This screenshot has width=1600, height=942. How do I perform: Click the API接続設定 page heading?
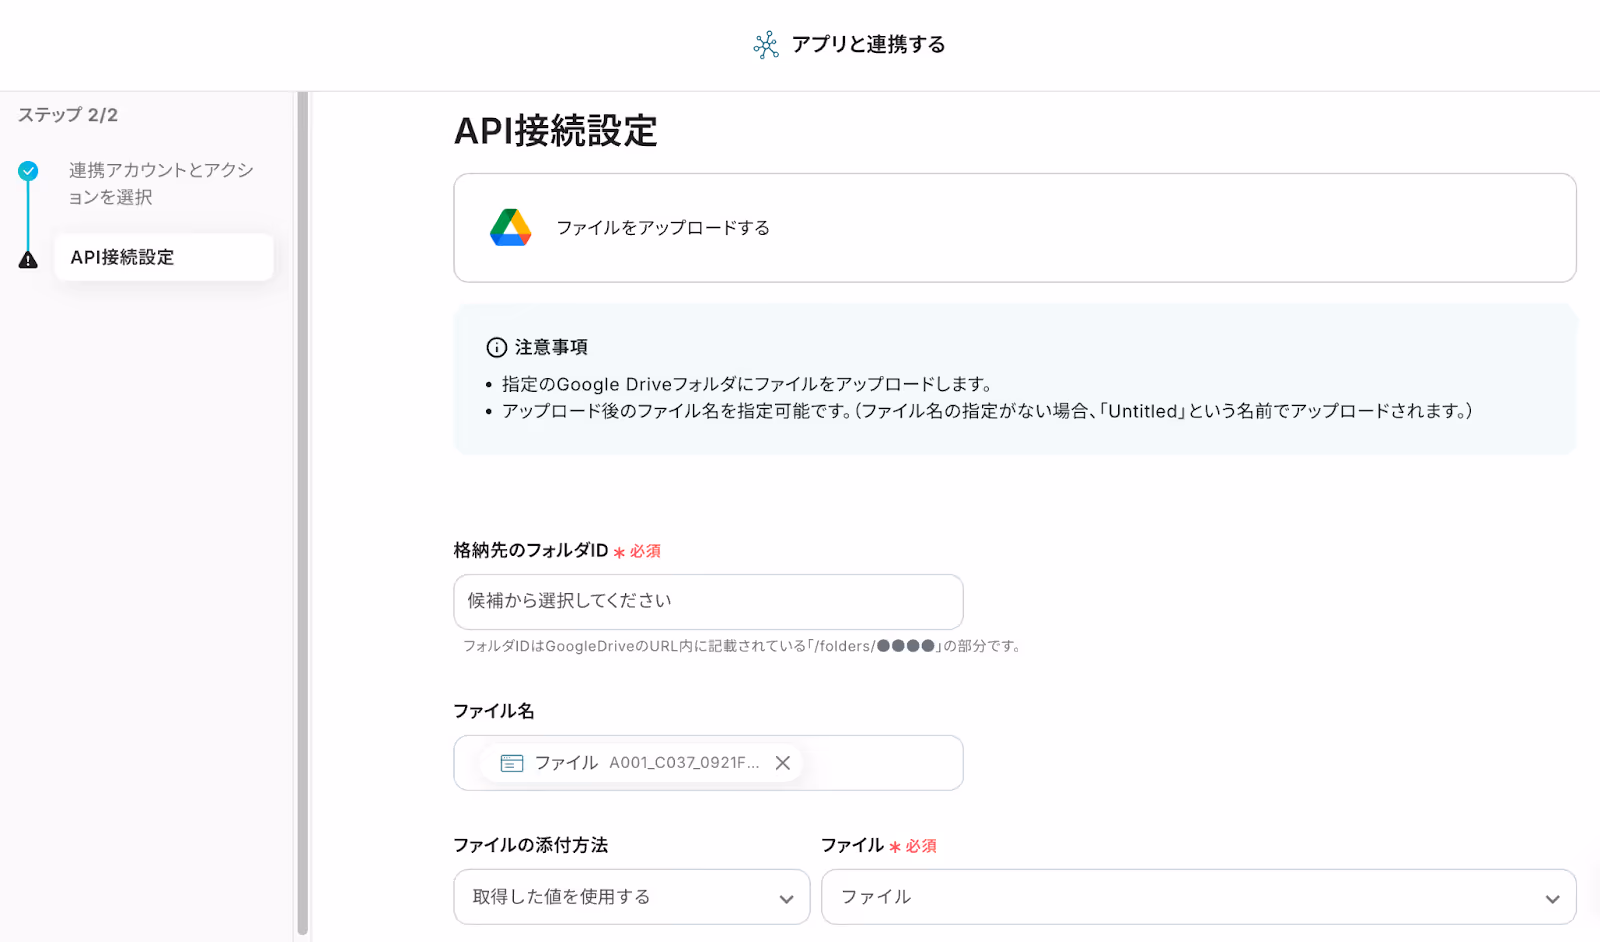click(556, 131)
